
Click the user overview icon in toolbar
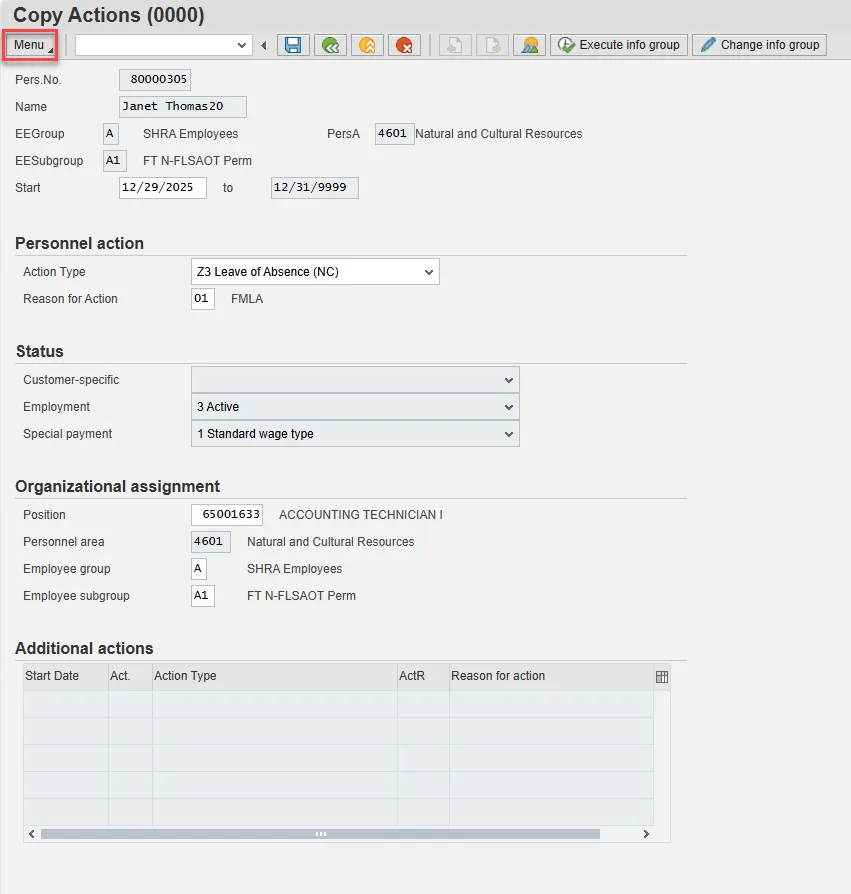pyautogui.click(x=529, y=45)
